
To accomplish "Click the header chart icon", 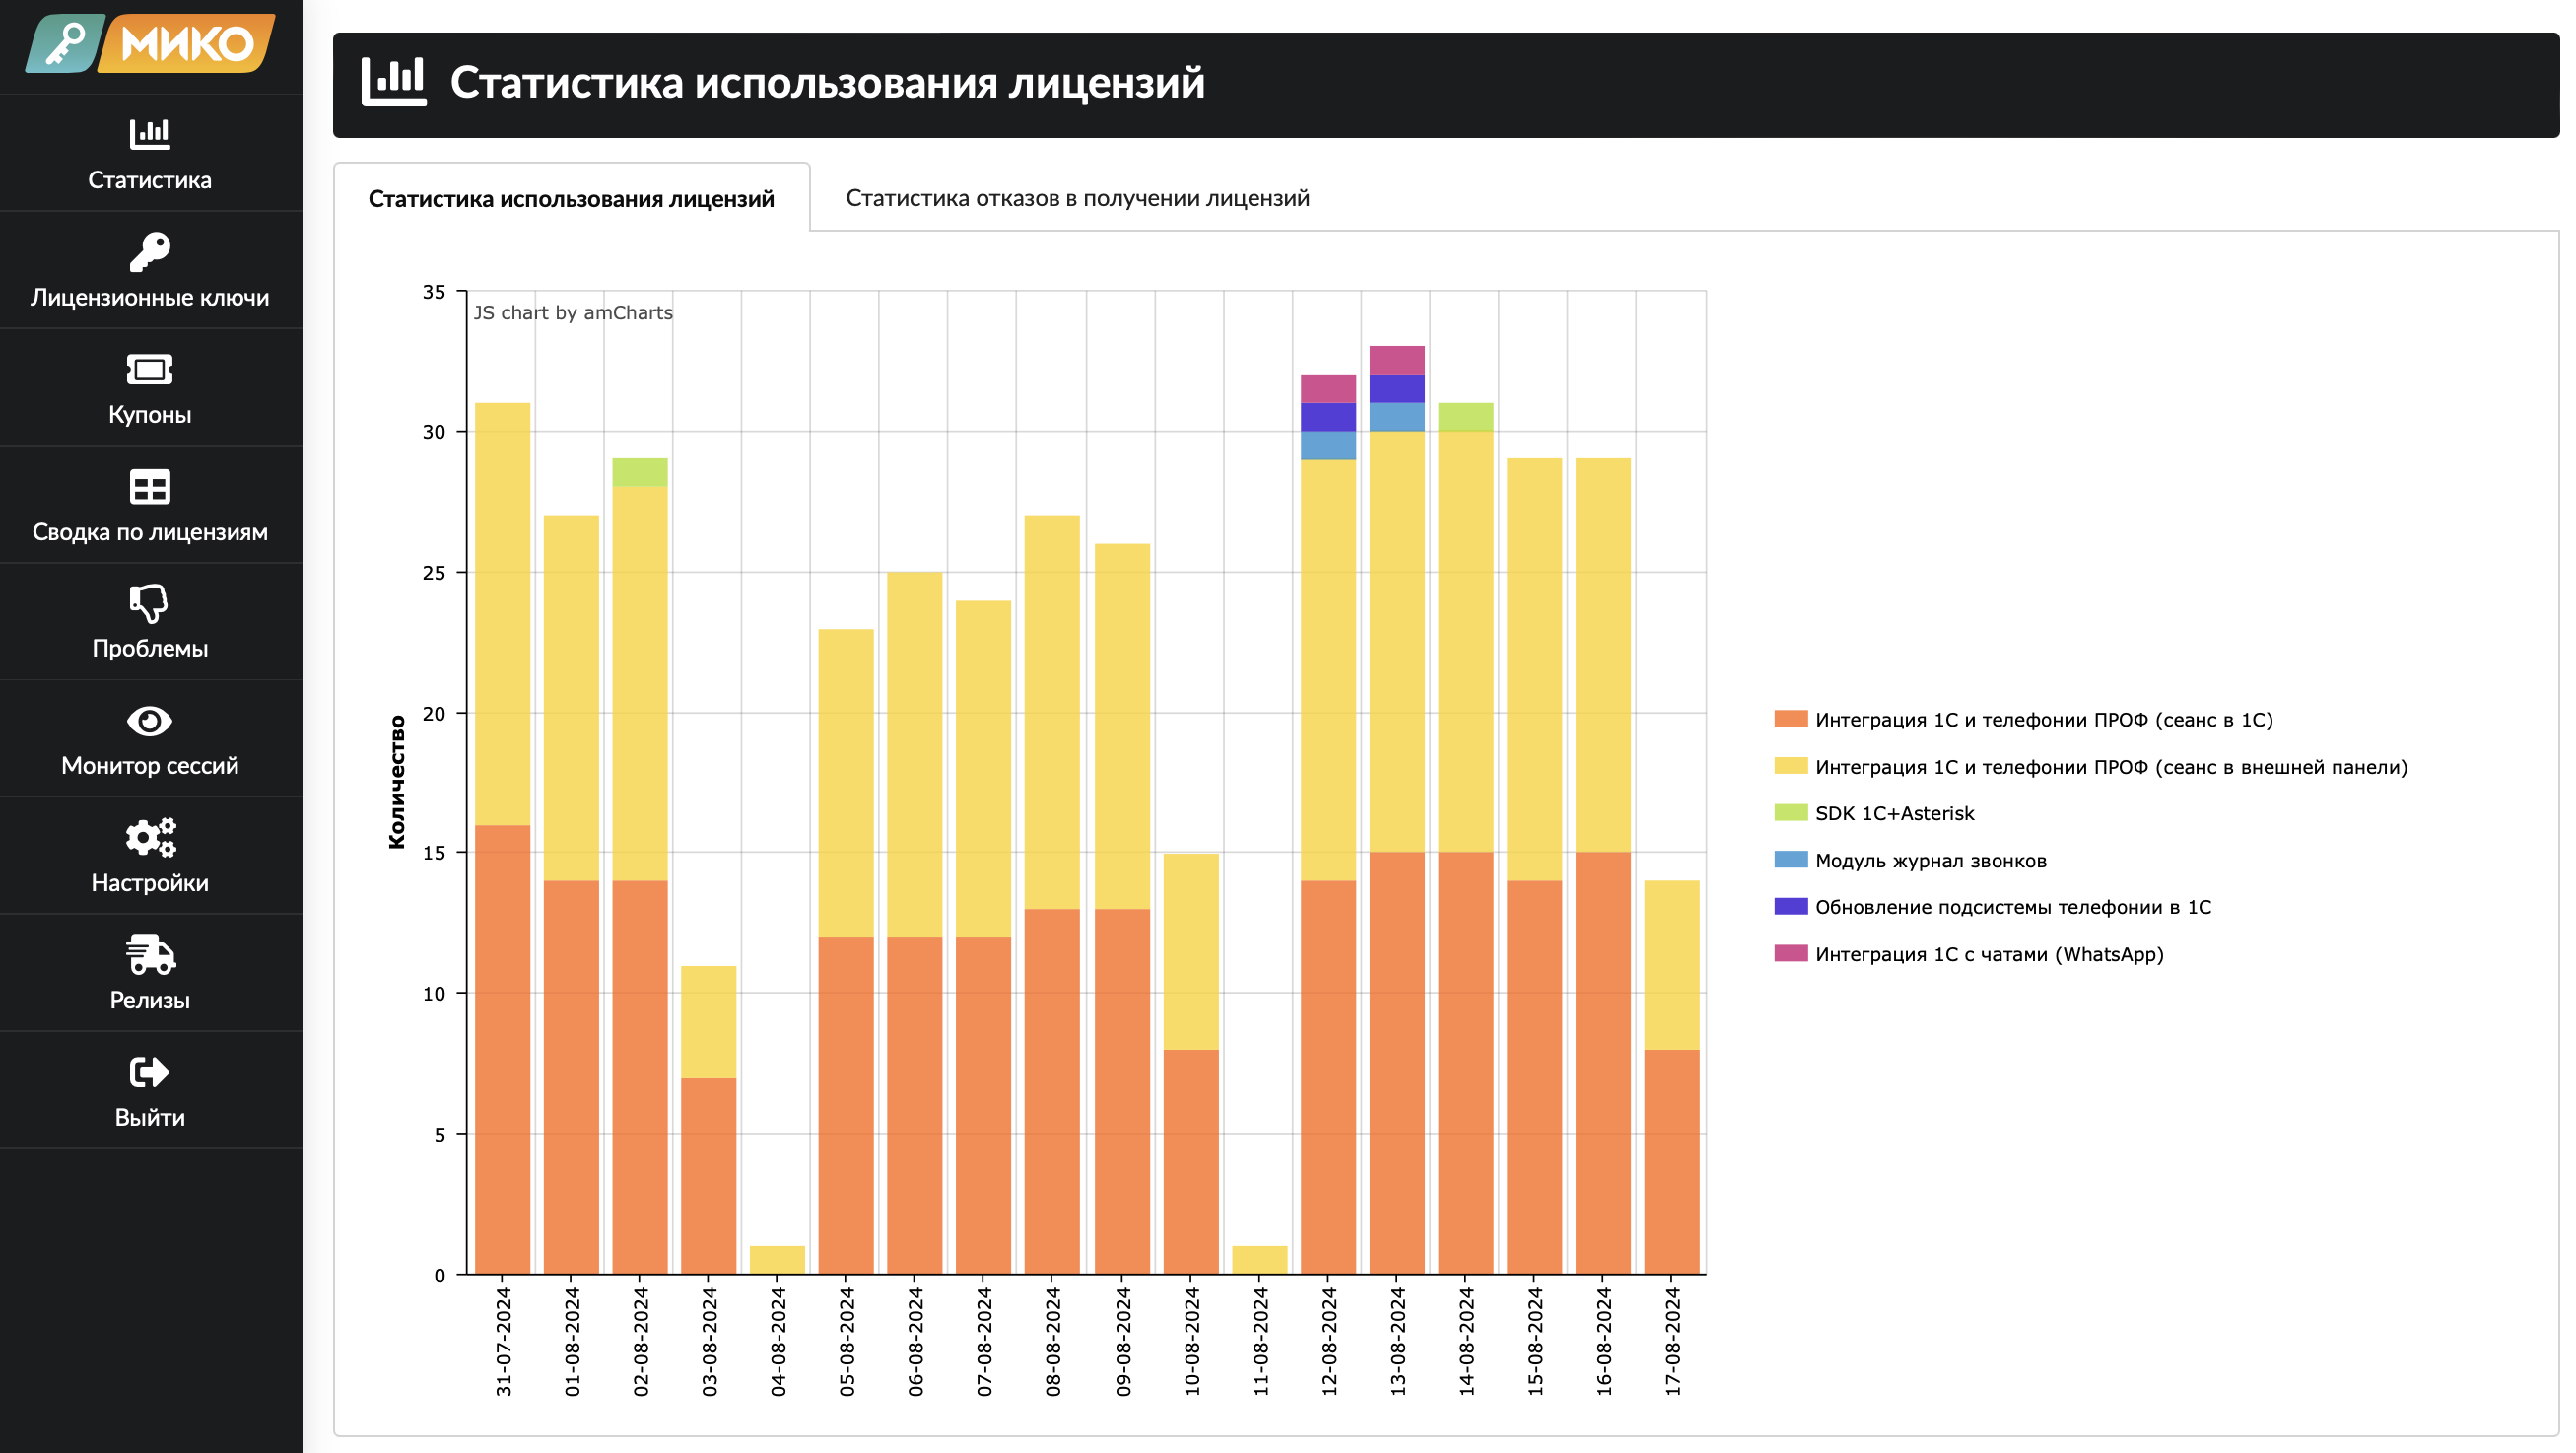I will pos(394,81).
